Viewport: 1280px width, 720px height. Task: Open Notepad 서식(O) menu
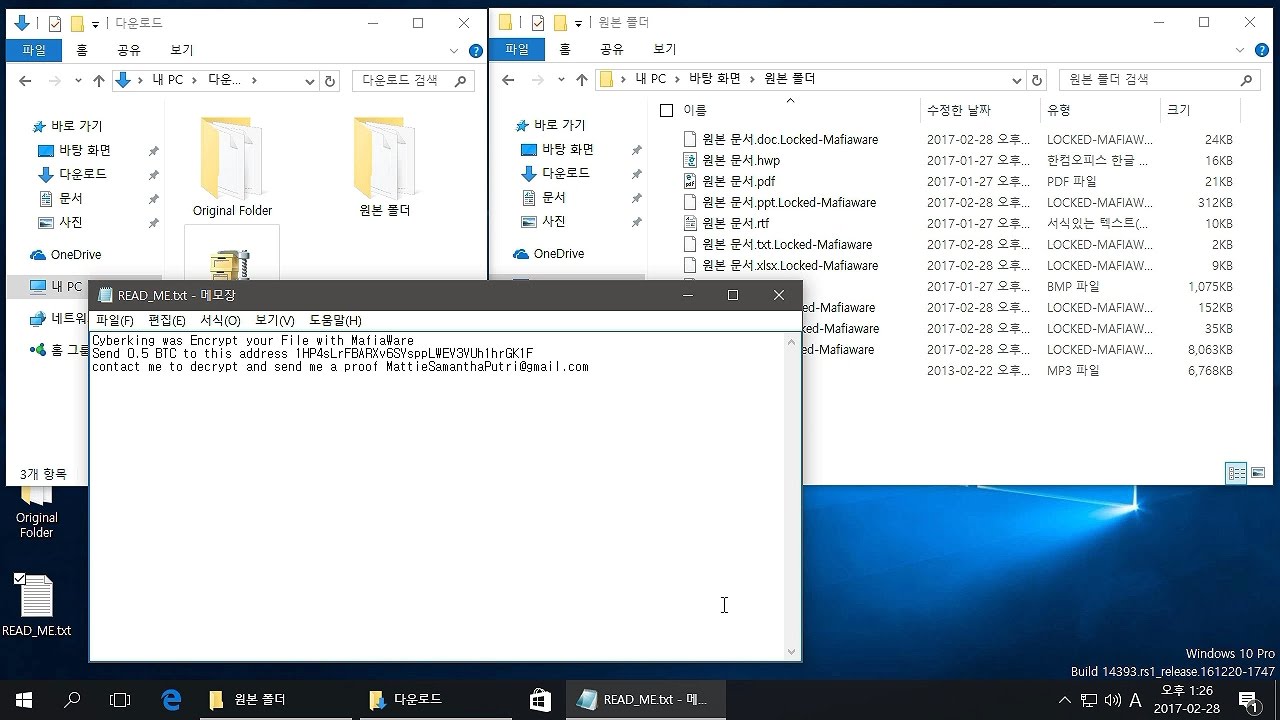coord(220,320)
